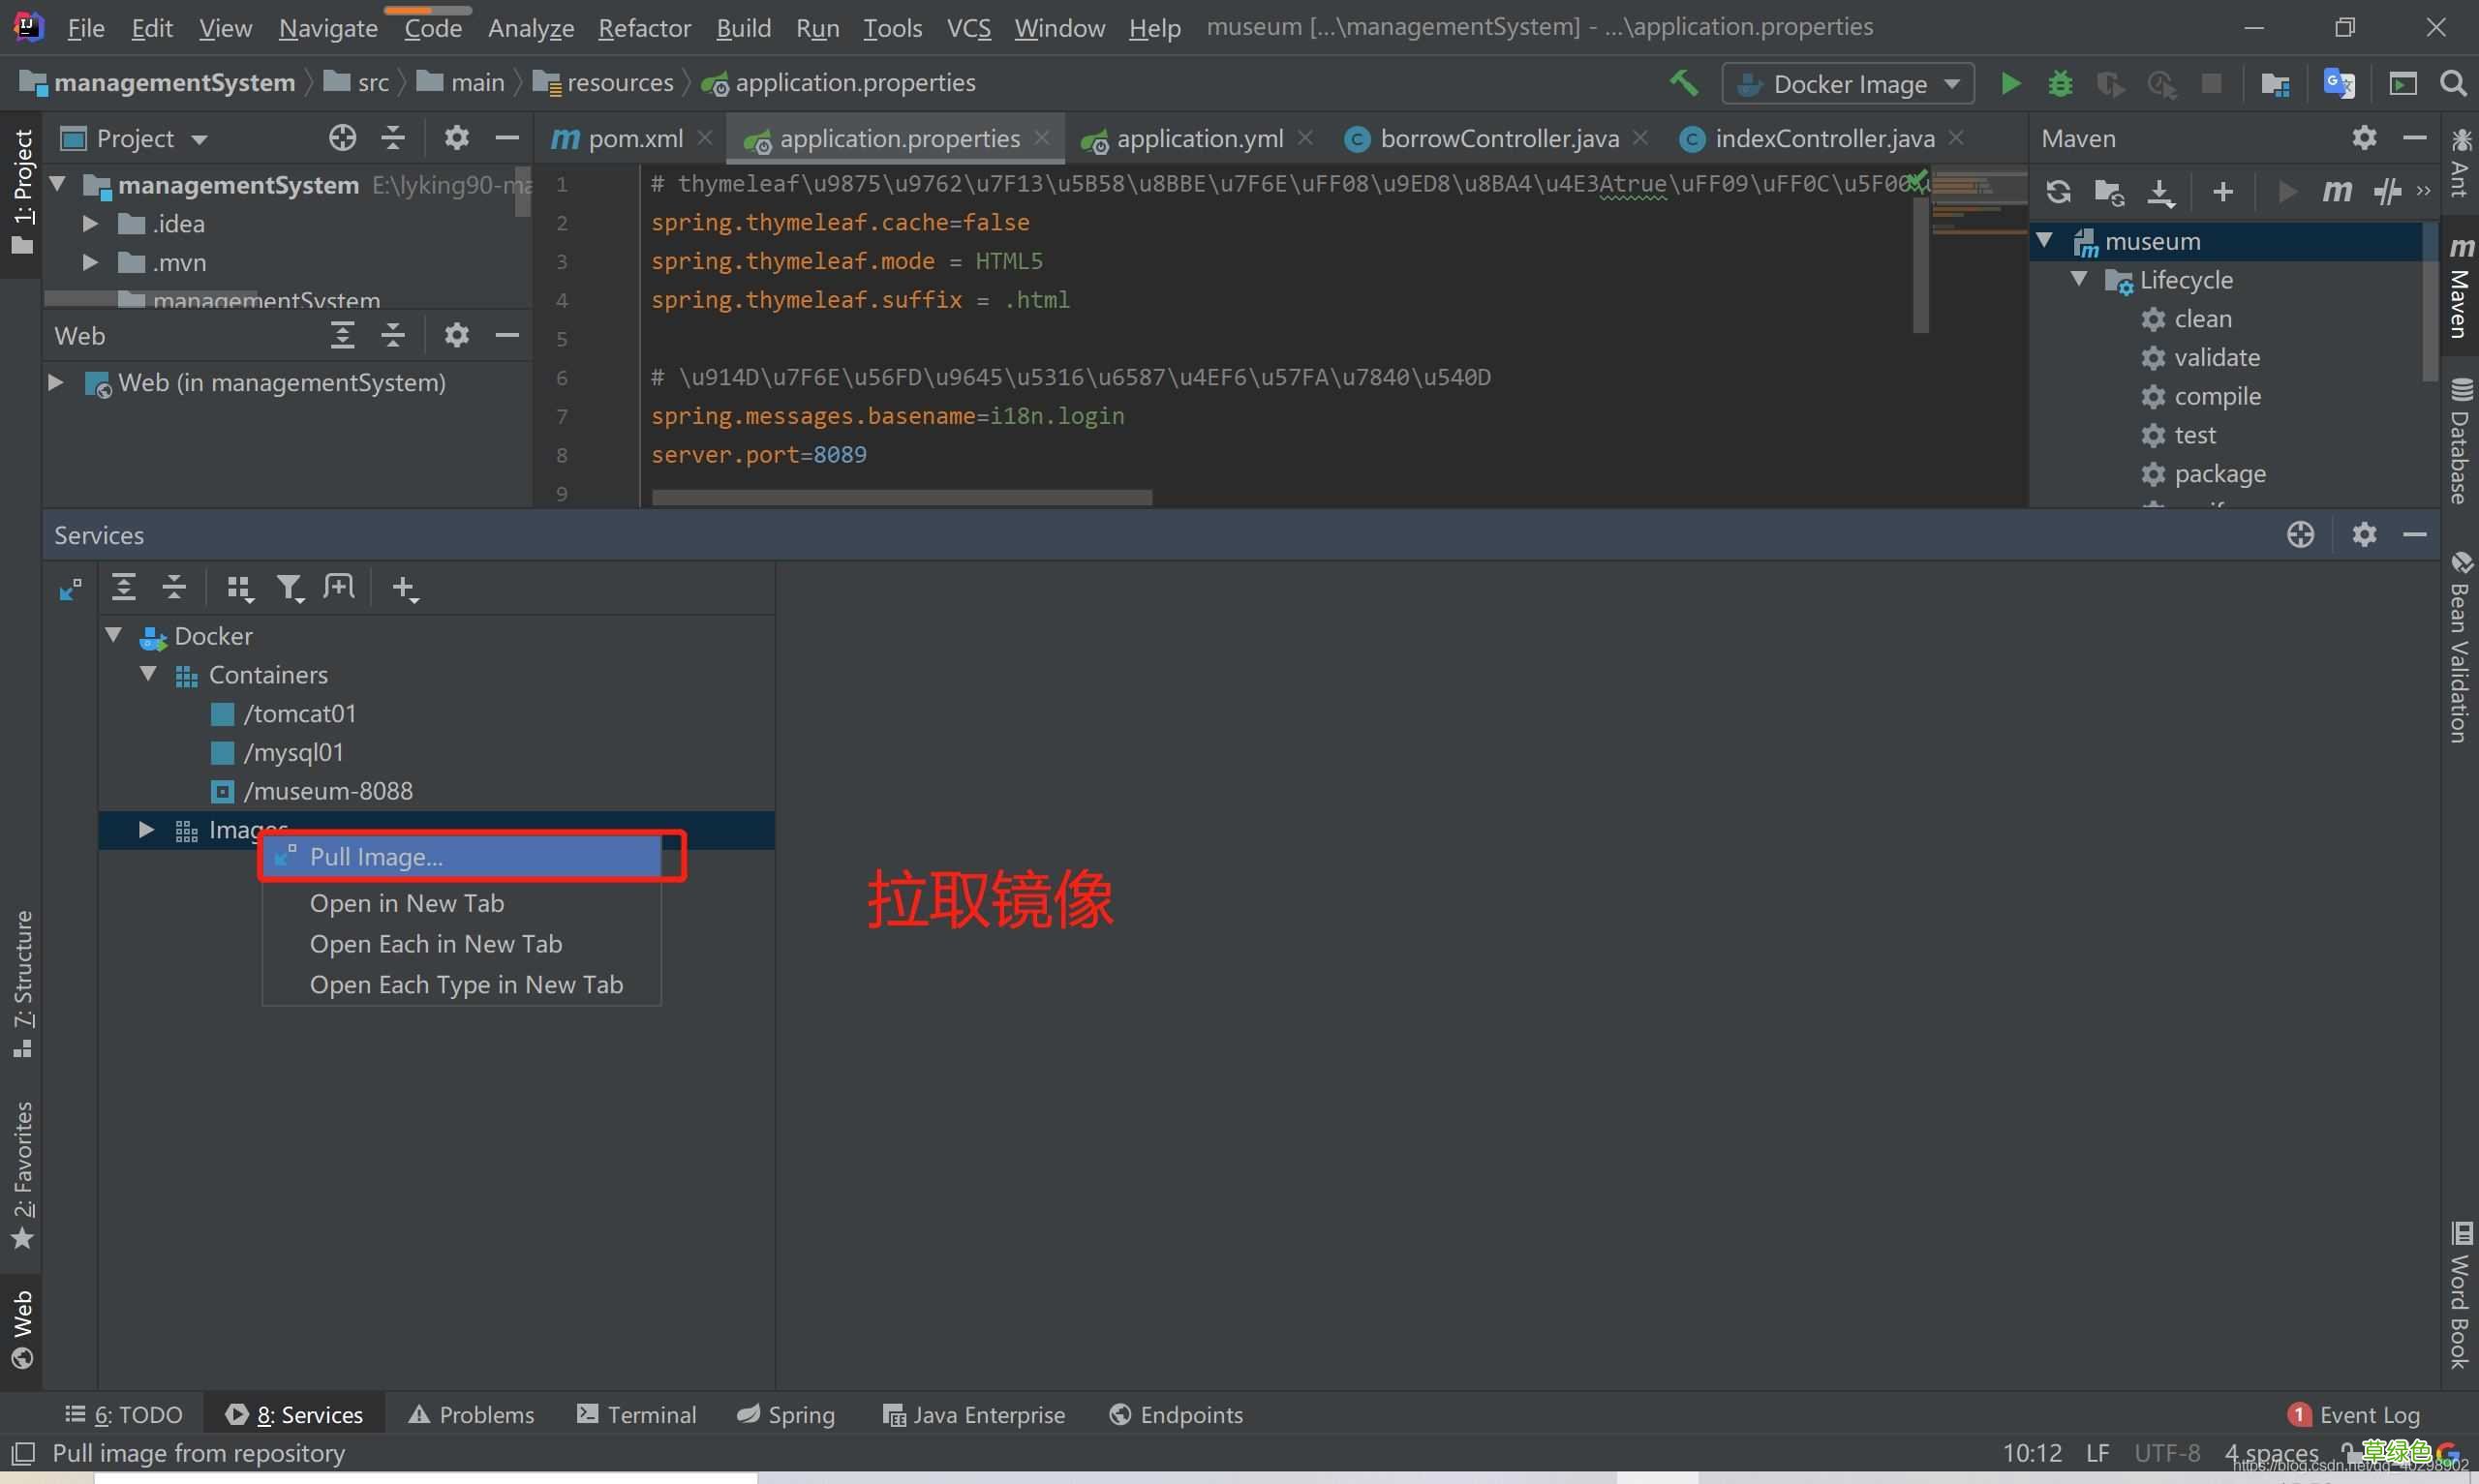
Task: Open the Services filter icon
Action: pyautogui.click(x=290, y=588)
